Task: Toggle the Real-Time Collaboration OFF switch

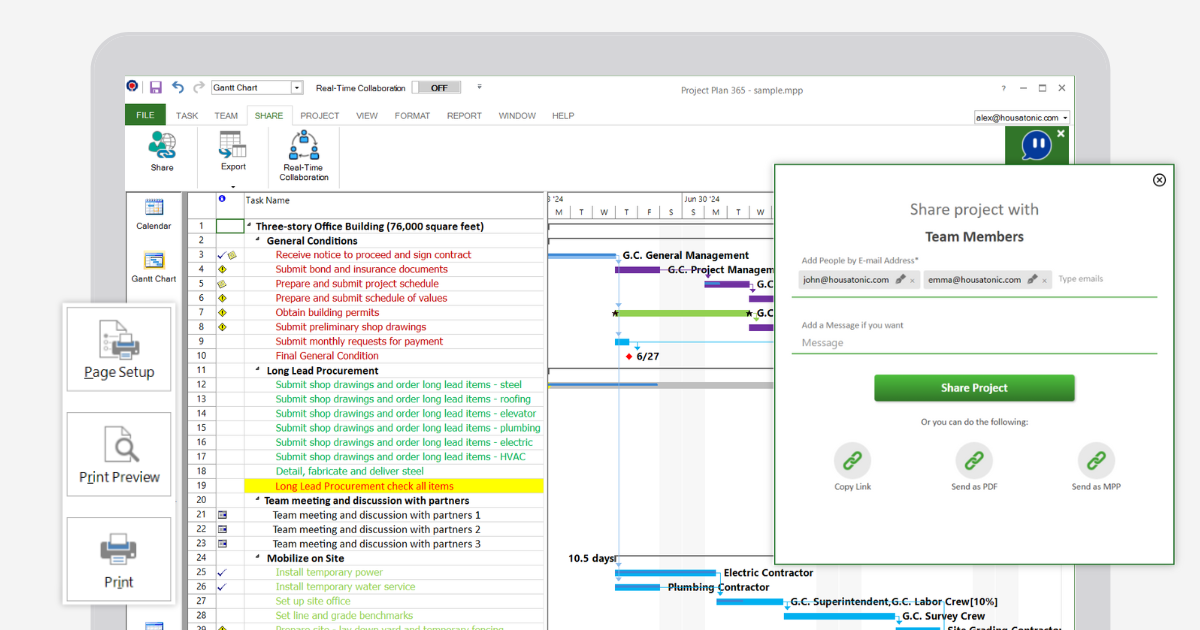Action: click(437, 87)
